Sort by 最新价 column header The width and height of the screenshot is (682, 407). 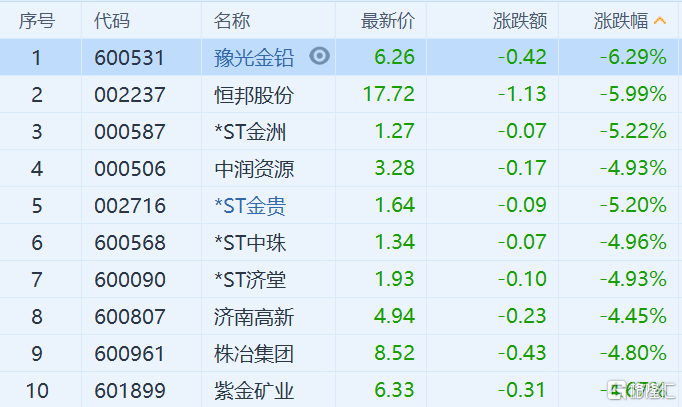tap(388, 20)
